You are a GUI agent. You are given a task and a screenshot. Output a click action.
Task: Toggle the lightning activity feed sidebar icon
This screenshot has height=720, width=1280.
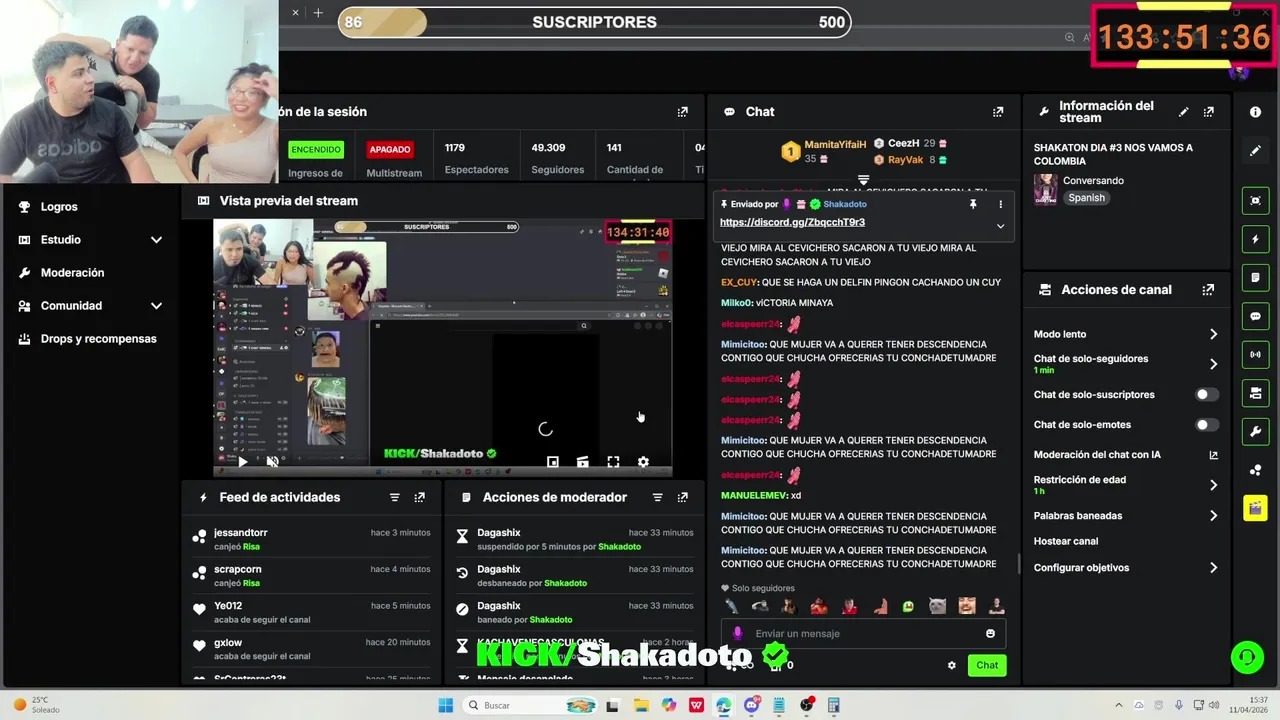pyautogui.click(x=1255, y=240)
